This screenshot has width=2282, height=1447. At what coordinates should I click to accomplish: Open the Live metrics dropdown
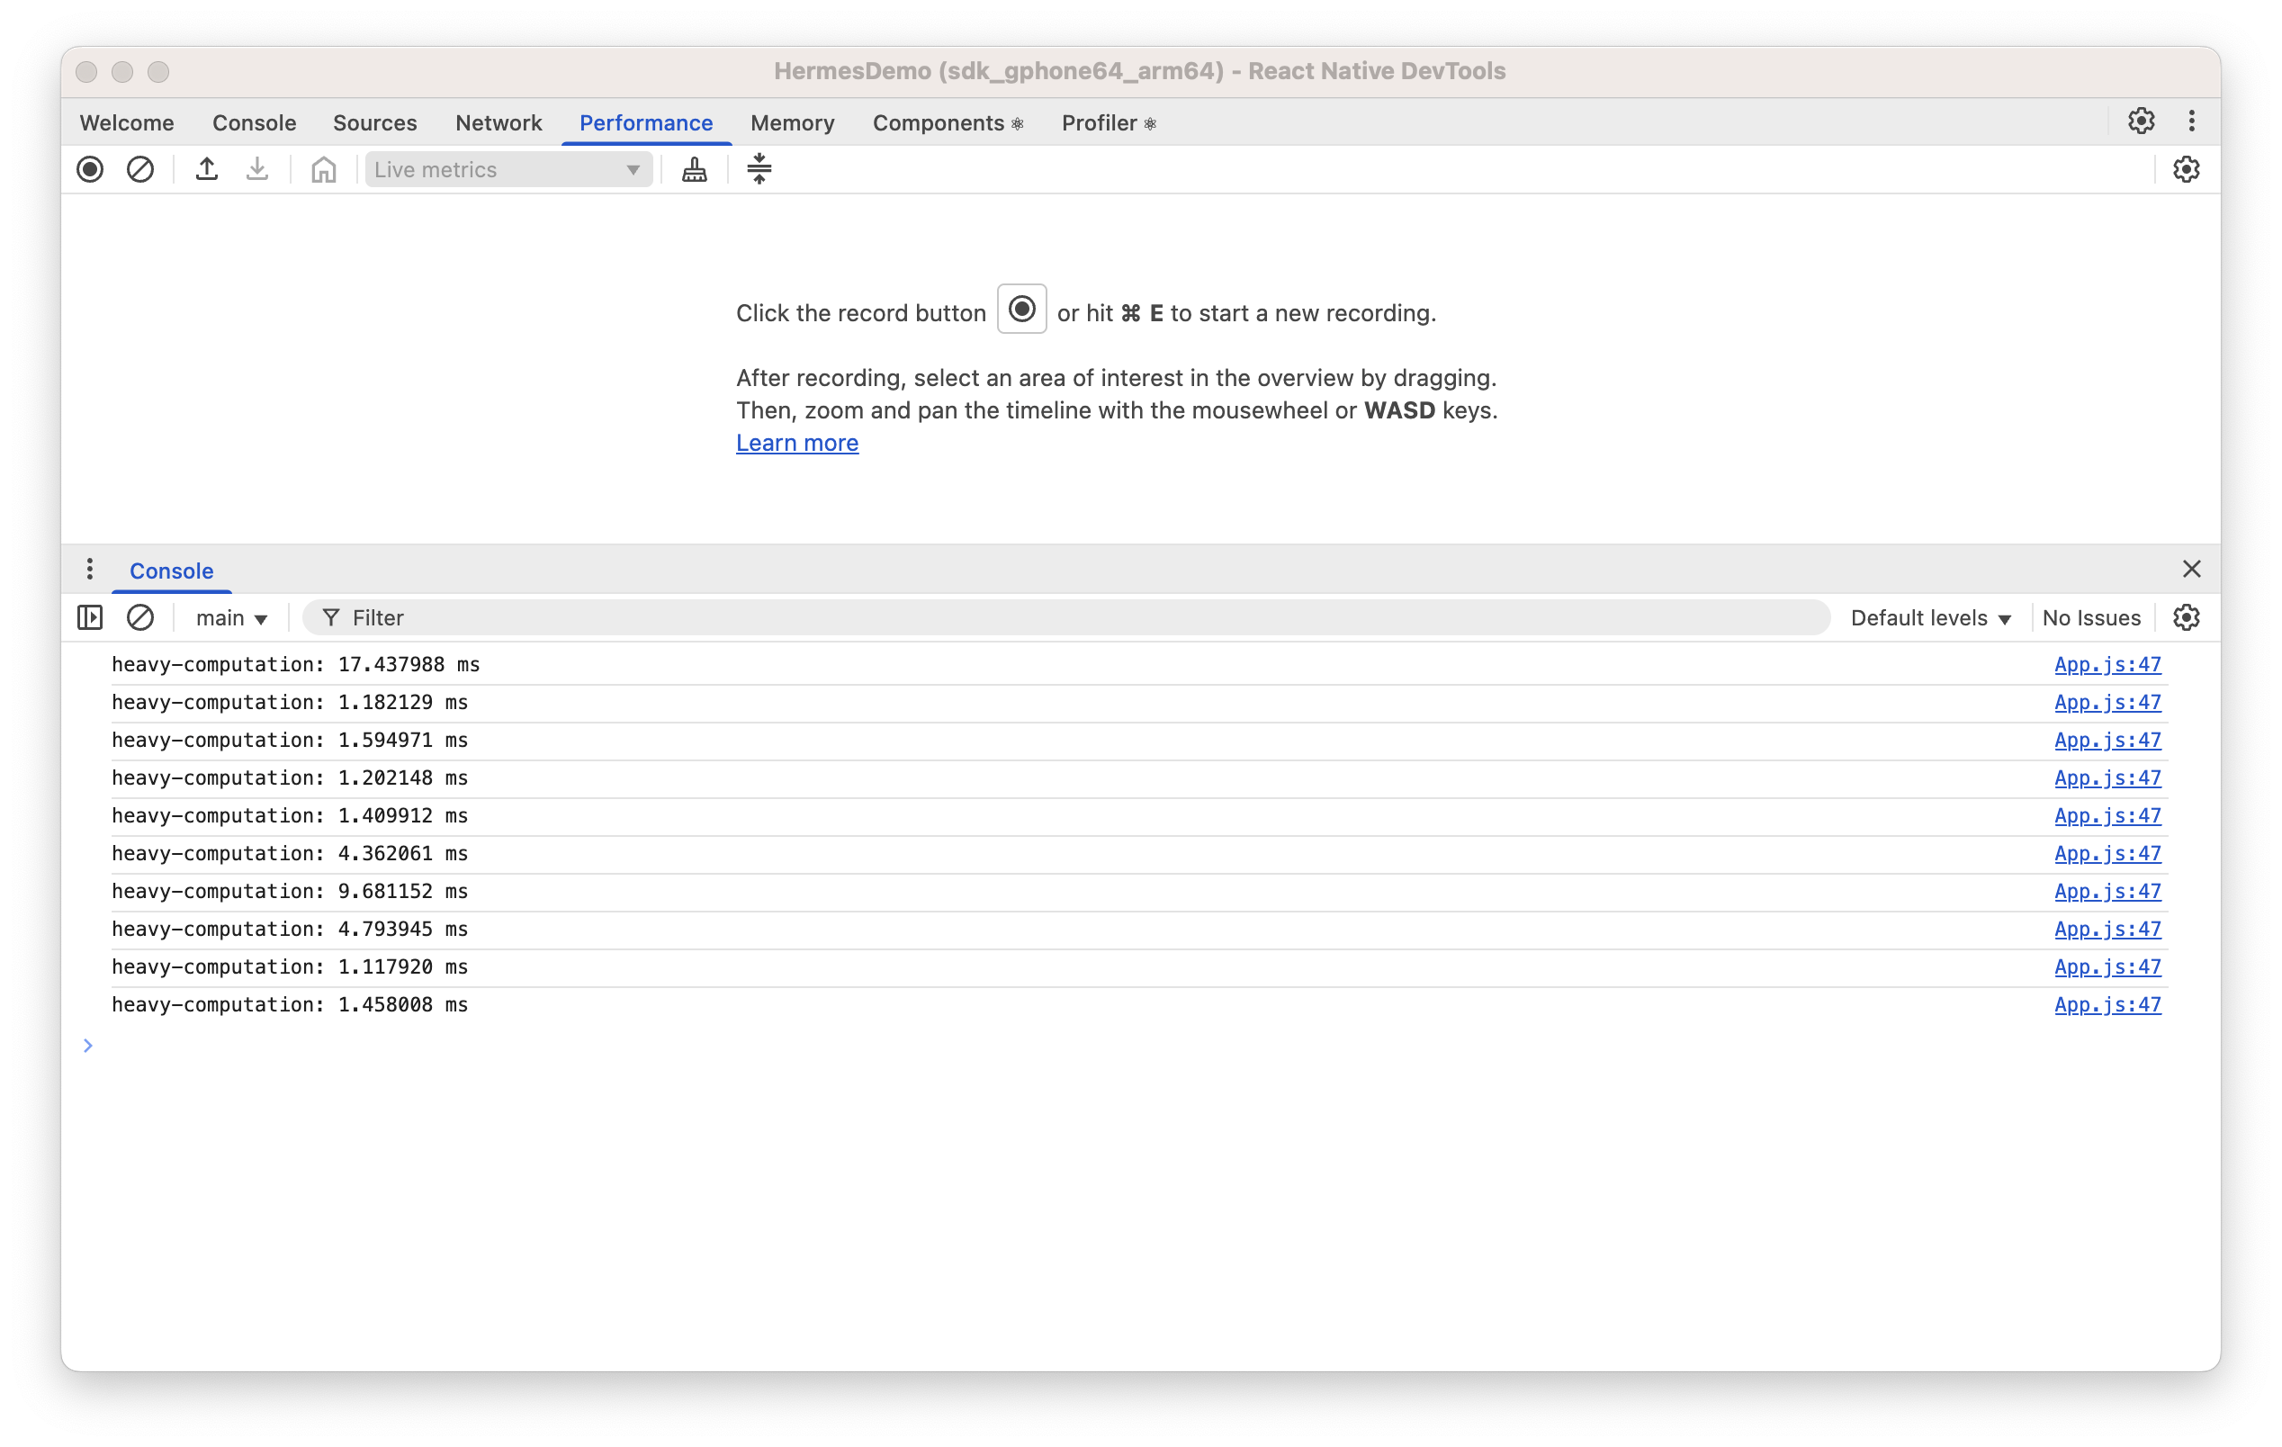508,170
